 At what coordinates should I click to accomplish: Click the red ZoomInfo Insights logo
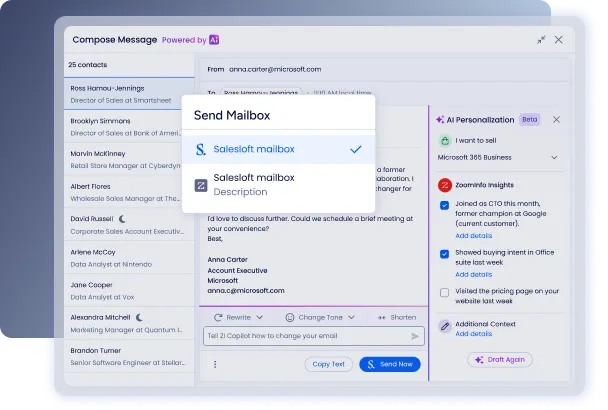coord(445,185)
